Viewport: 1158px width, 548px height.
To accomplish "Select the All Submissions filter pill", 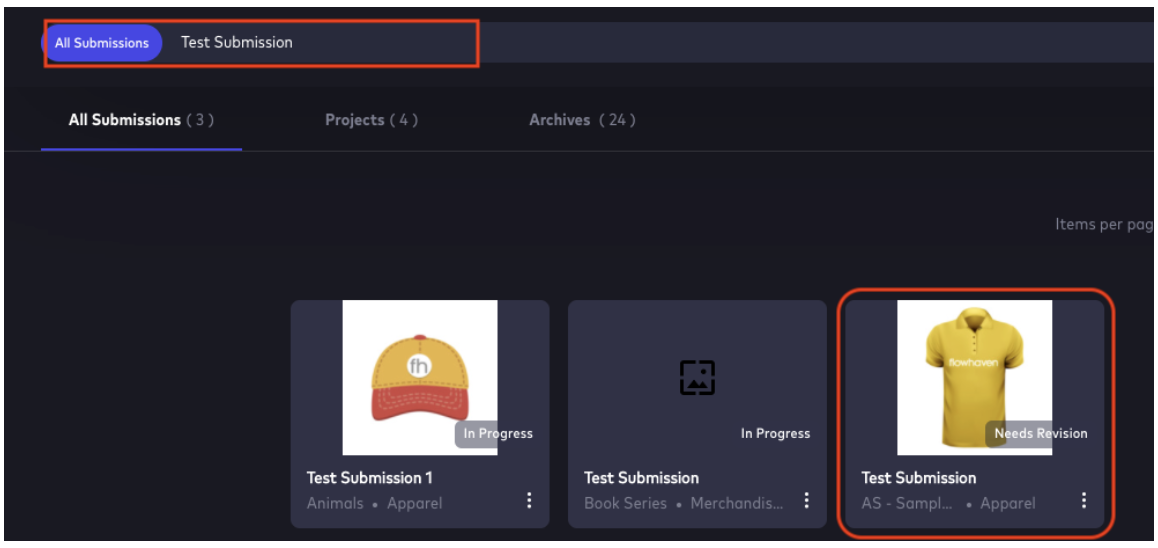I will 102,43.
